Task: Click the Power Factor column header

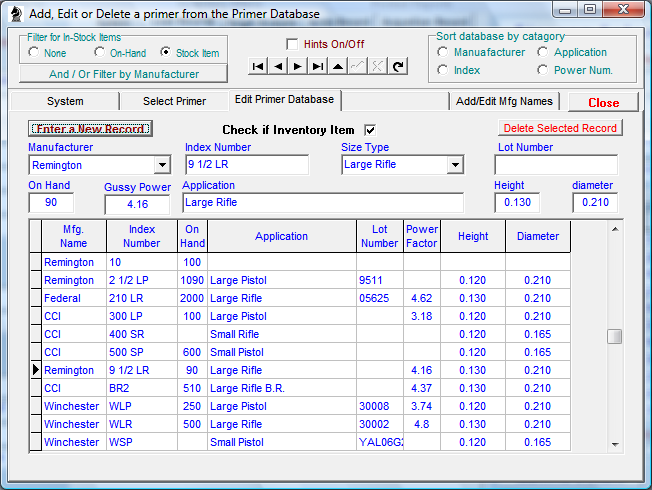Action: click(x=422, y=236)
